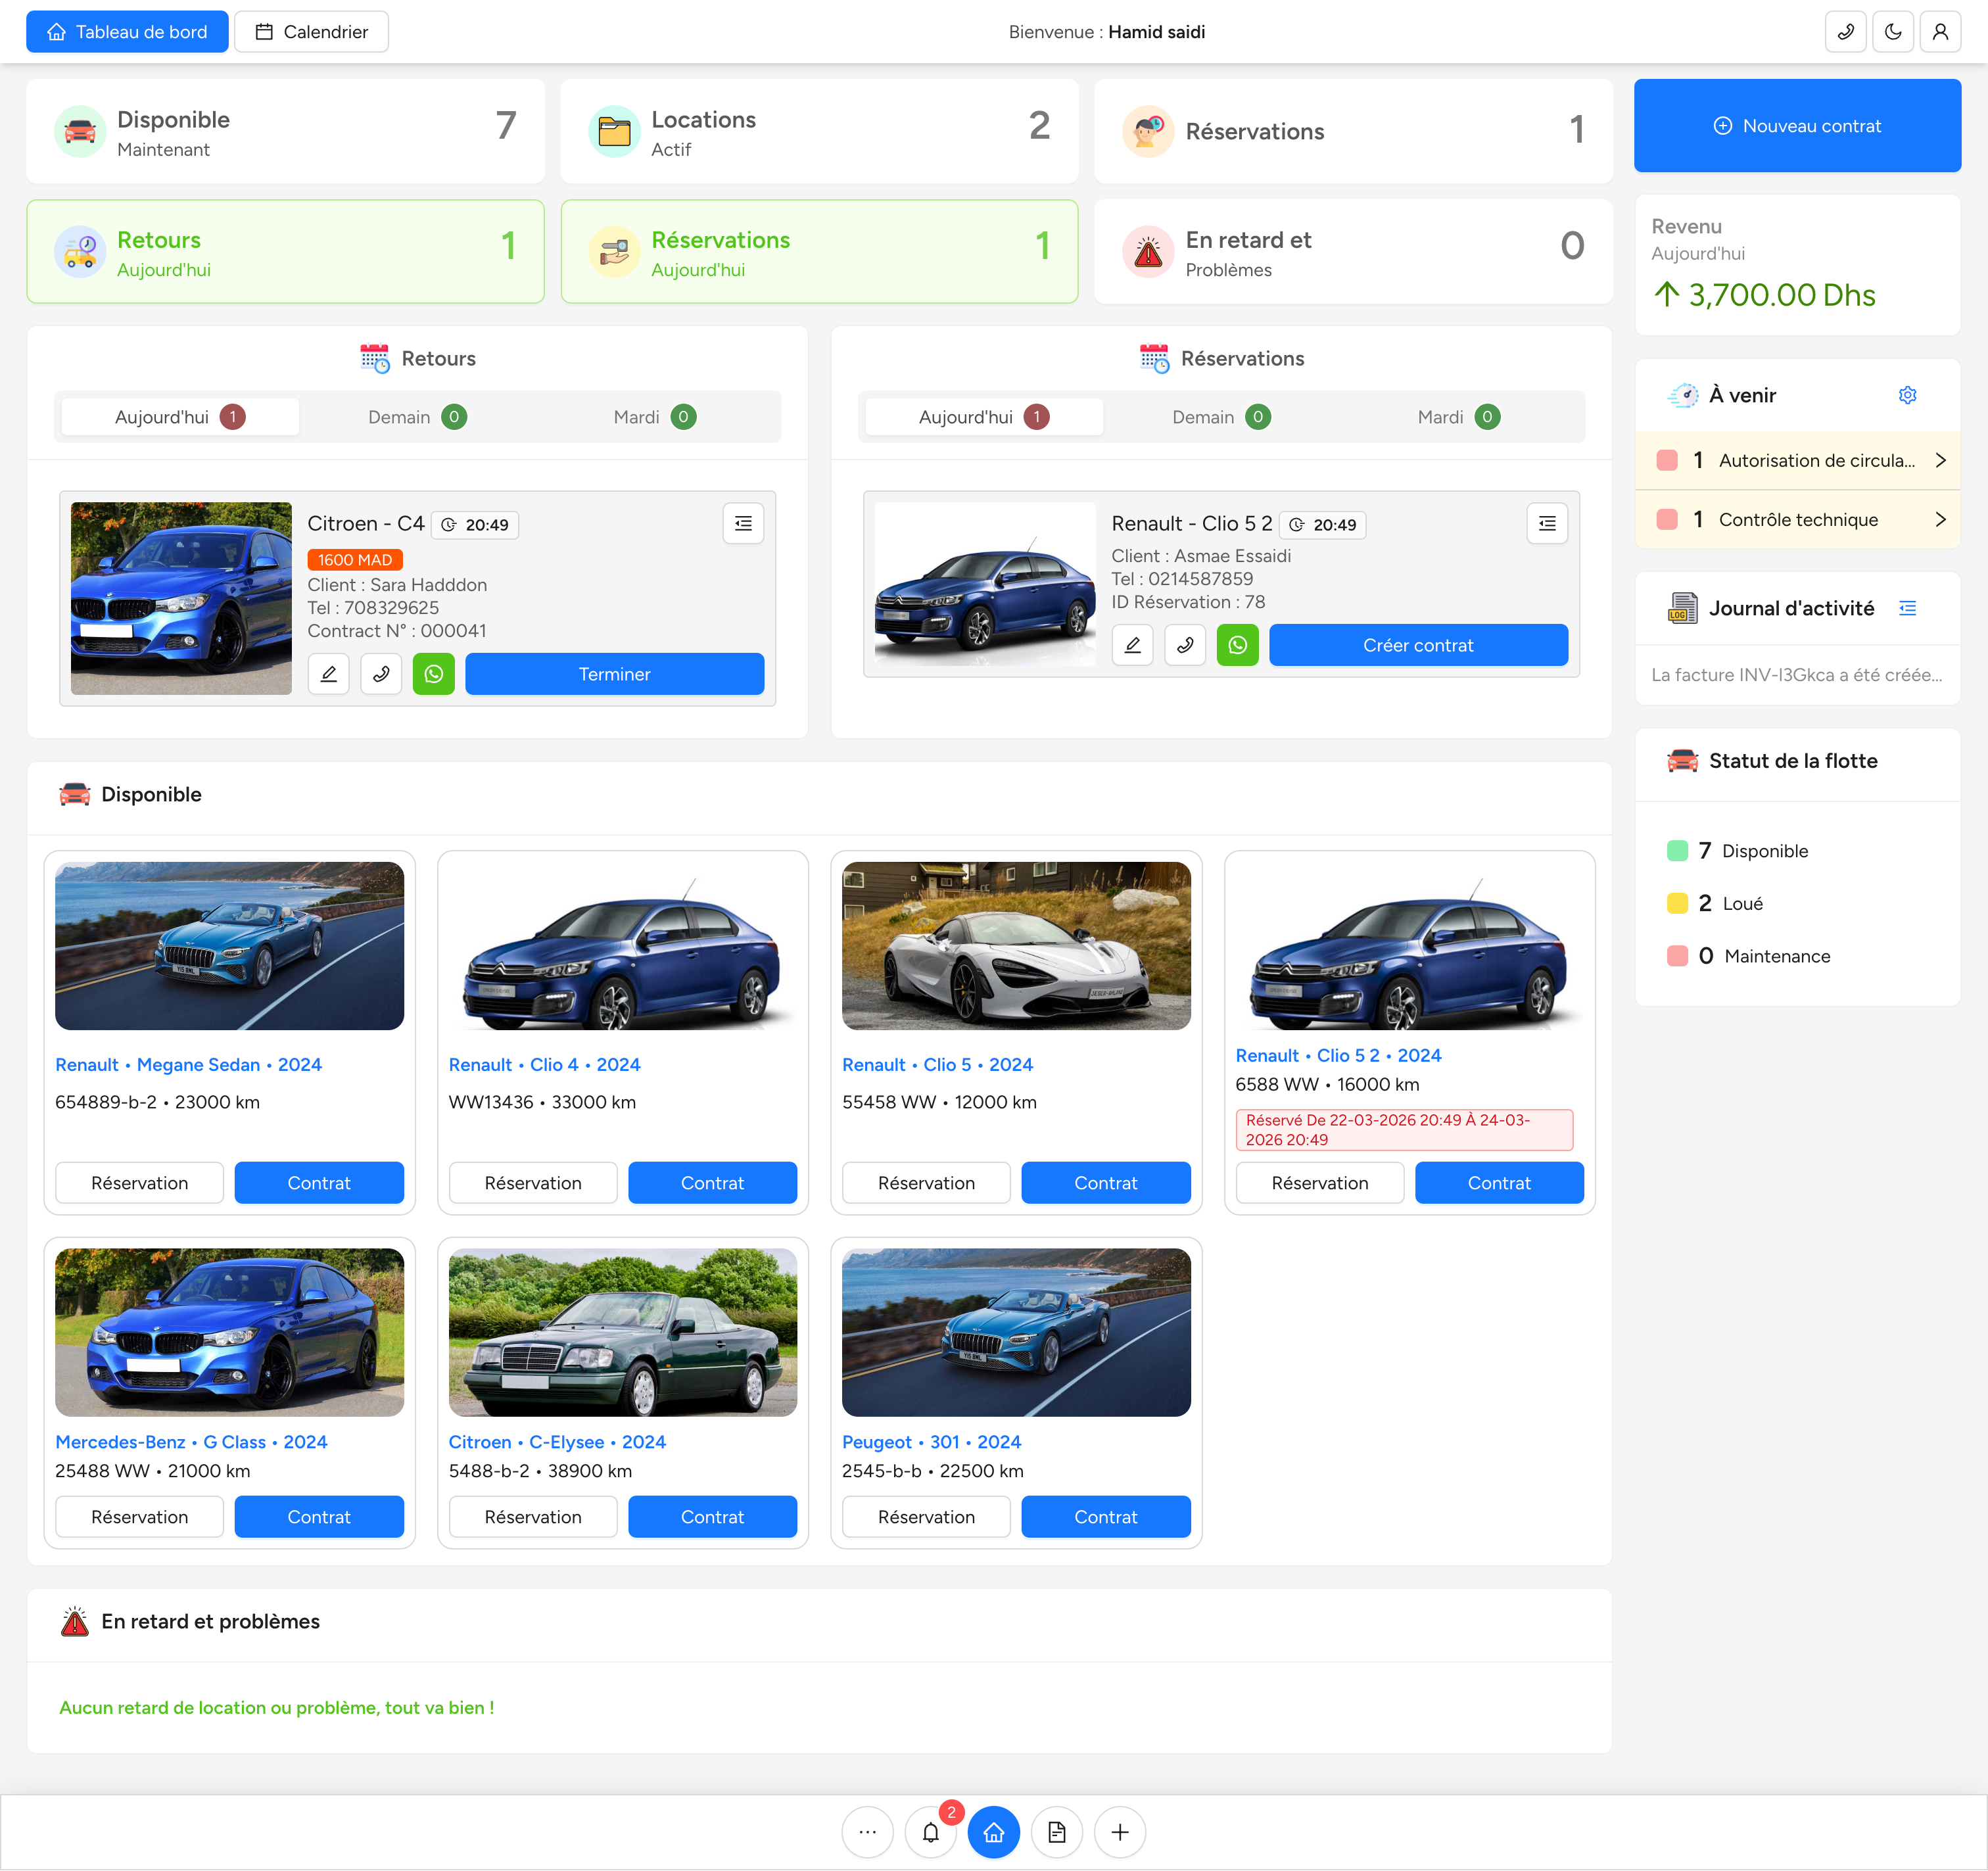Click the Retours Aujourd'hui toggle card
This screenshot has width=1988, height=1871.
click(285, 252)
